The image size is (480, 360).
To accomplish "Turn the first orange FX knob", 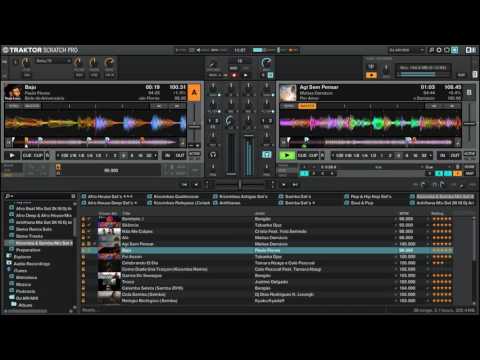I will (x=78, y=62).
